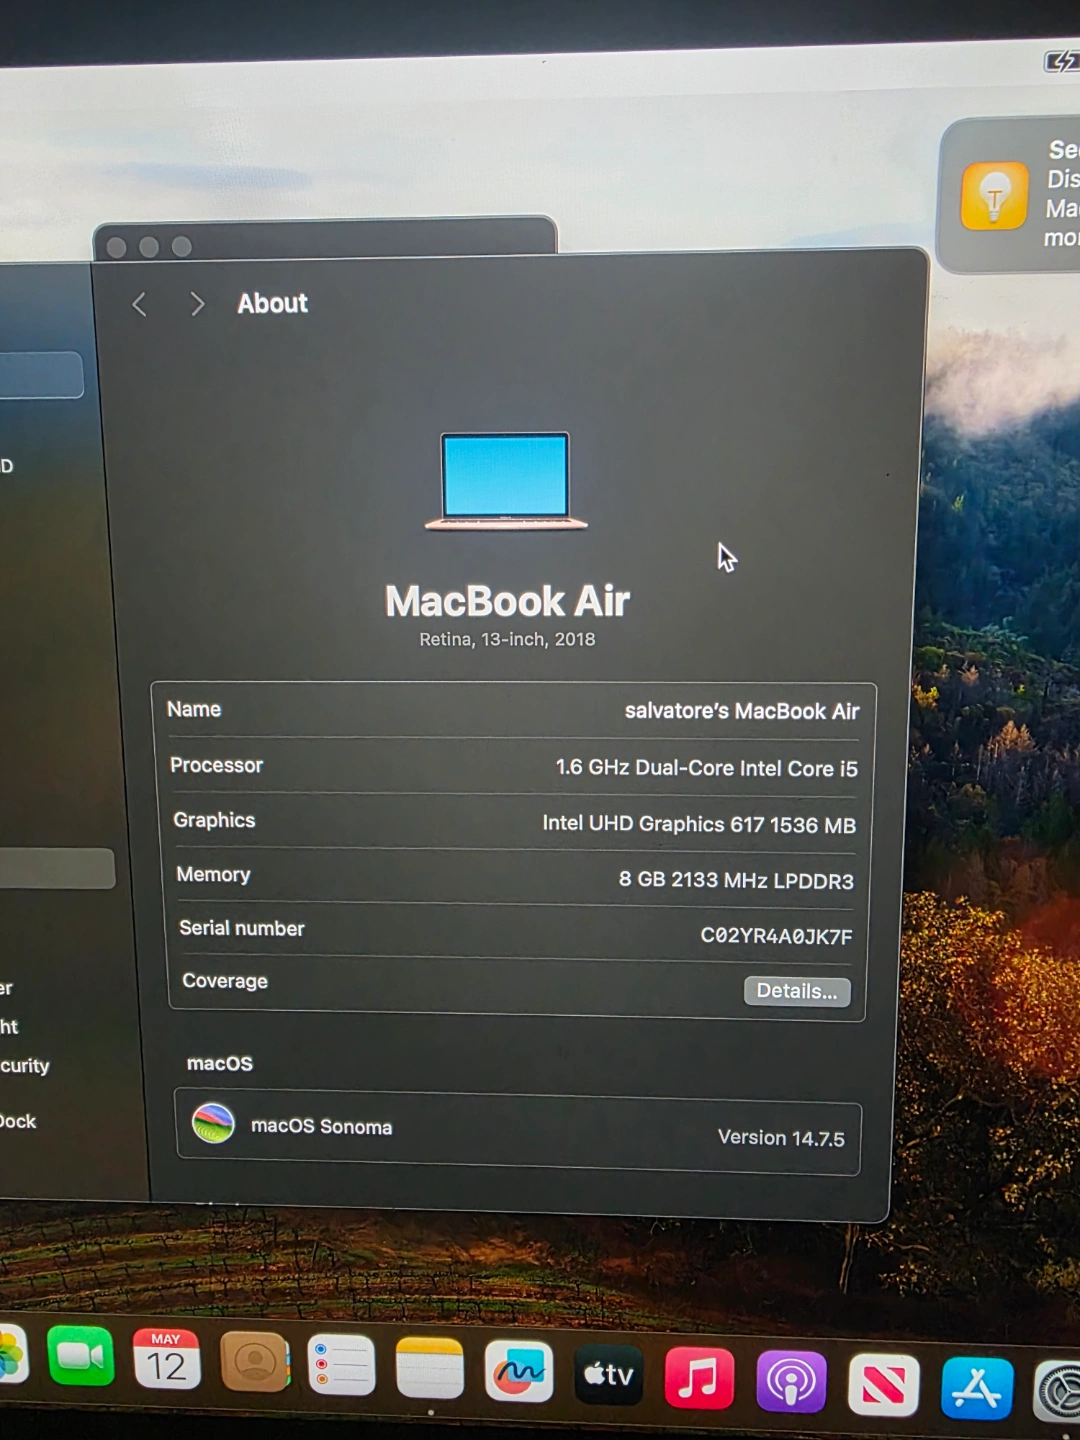Click the "Serial number" row label
The image size is (1080, 1440).
tap(242, 928)
